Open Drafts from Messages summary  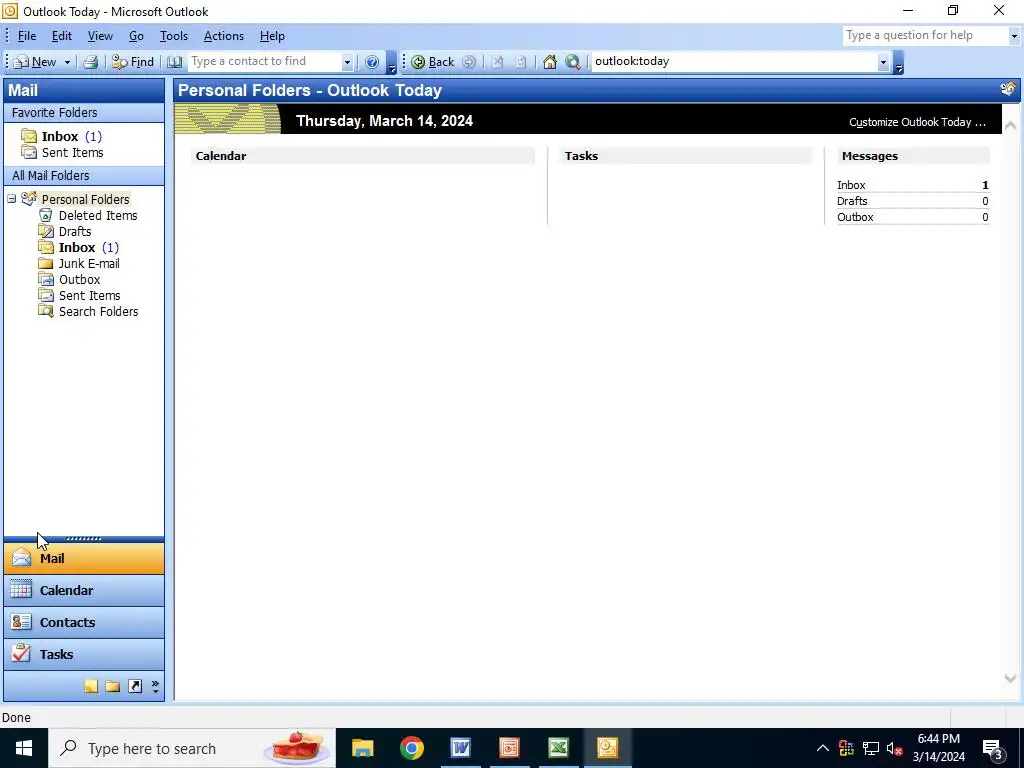coord(852,201)
